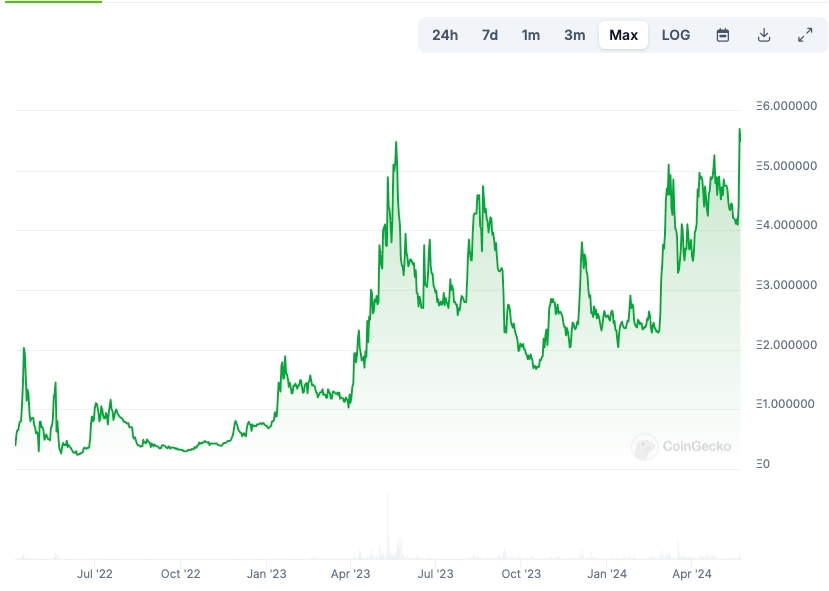Viewport: 829px width, 591px height.
Task: Select the 1m time range
Action: [x=531, y=35]
